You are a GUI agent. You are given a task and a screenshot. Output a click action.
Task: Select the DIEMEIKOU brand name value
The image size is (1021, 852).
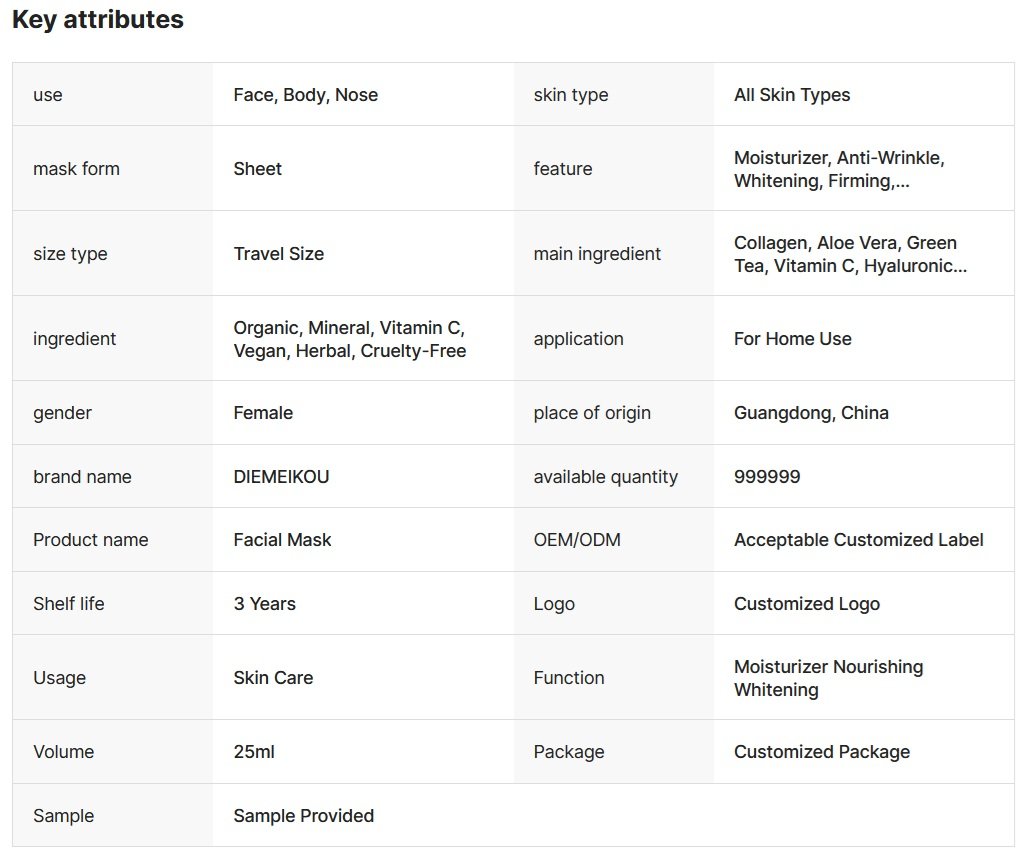coord(281,477)
